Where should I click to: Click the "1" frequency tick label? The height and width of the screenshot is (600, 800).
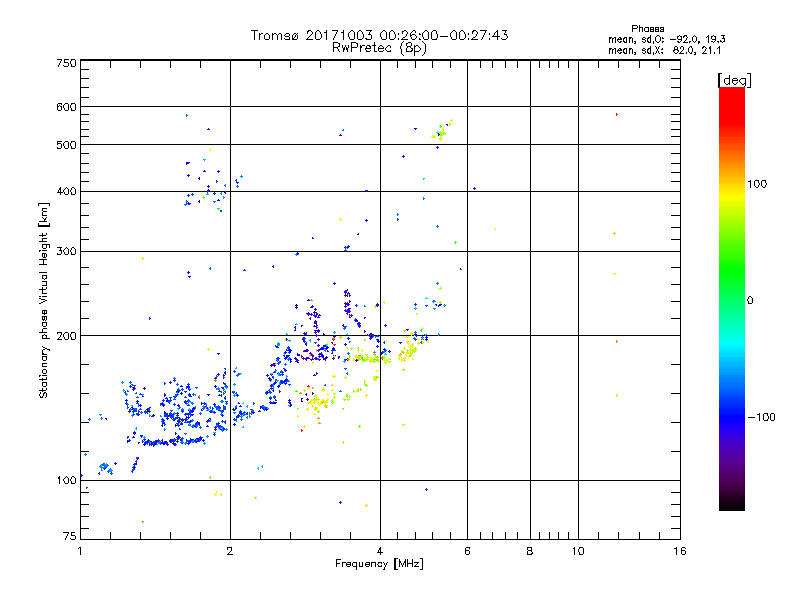[x=80, y=551]
